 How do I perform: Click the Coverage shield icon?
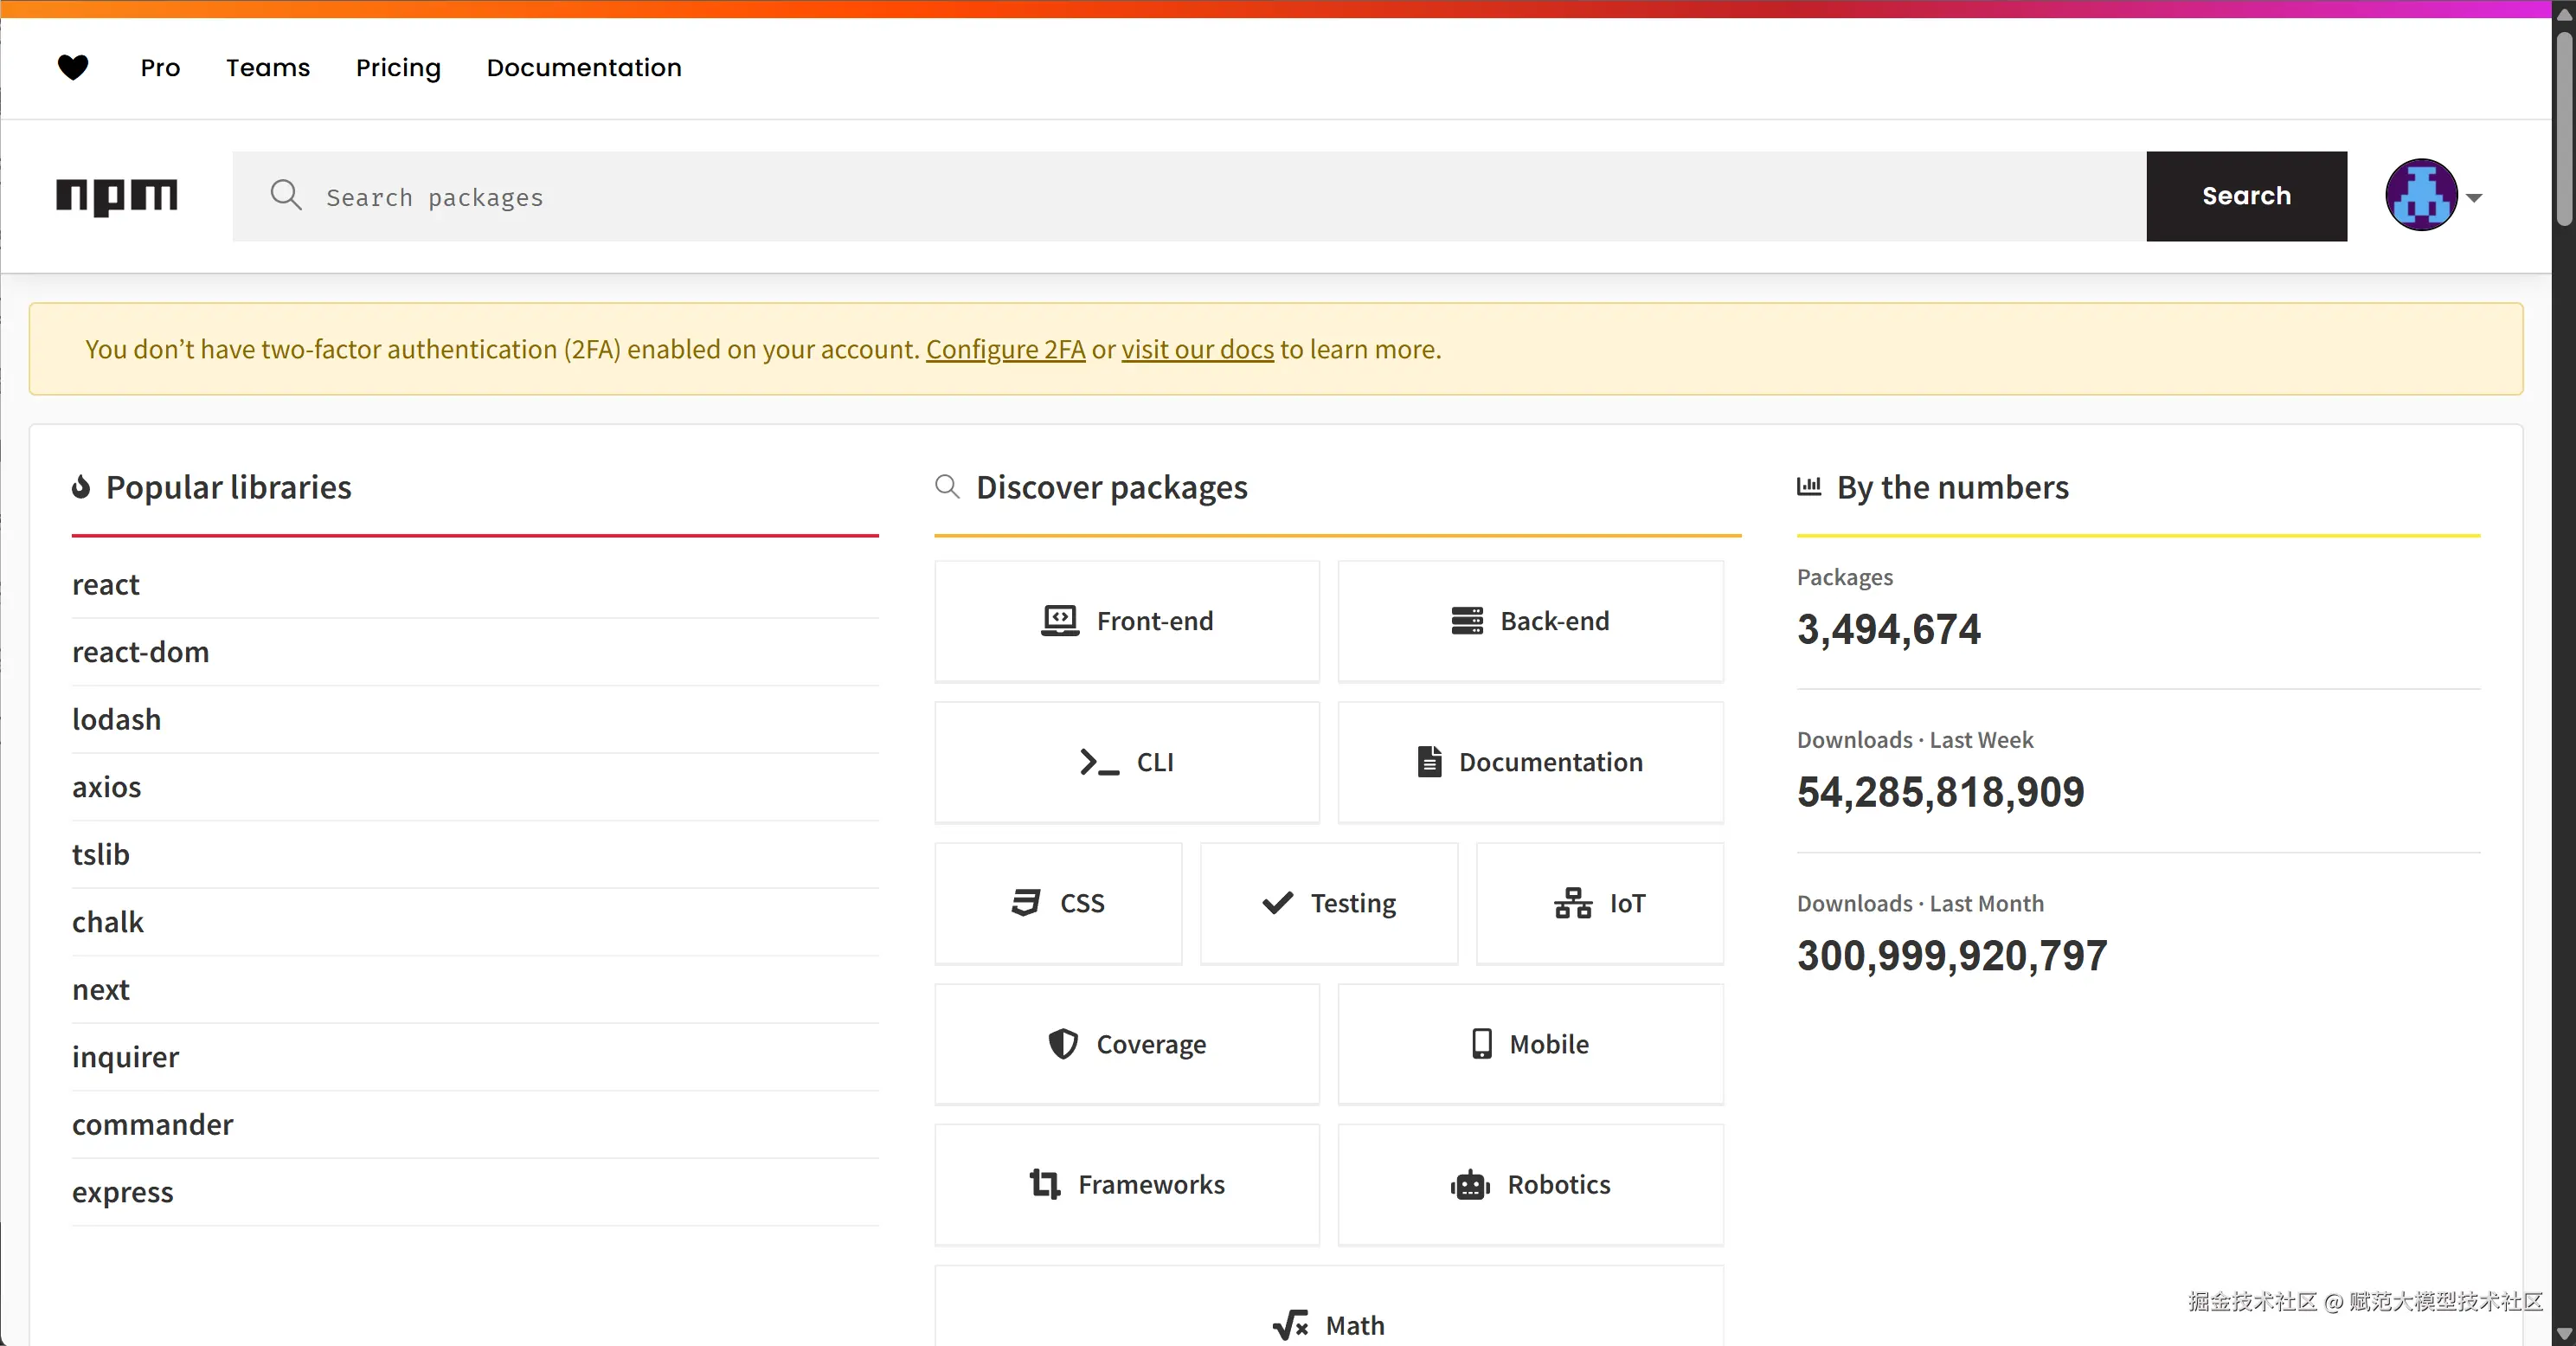[1063, 1044]
